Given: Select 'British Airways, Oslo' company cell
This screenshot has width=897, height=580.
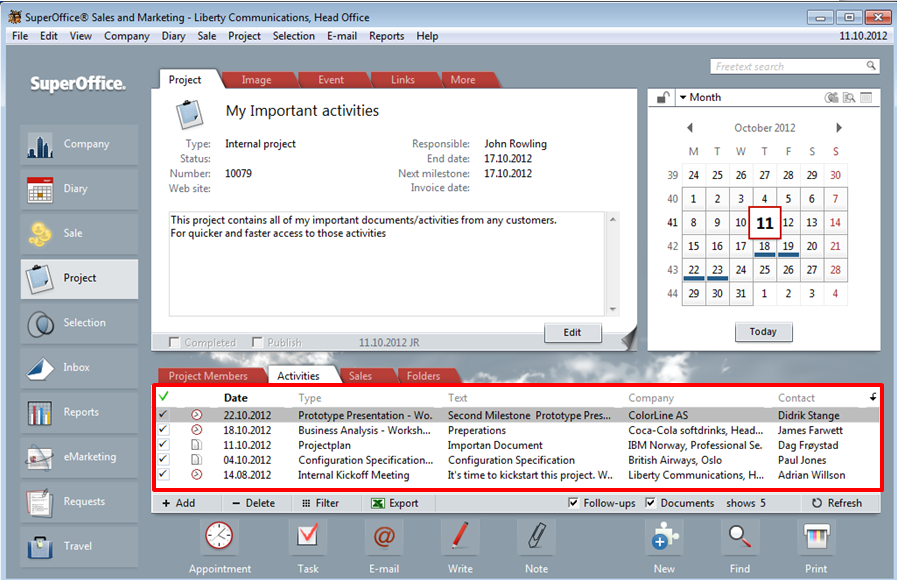Looking at the screenshot, I should 675,460.
